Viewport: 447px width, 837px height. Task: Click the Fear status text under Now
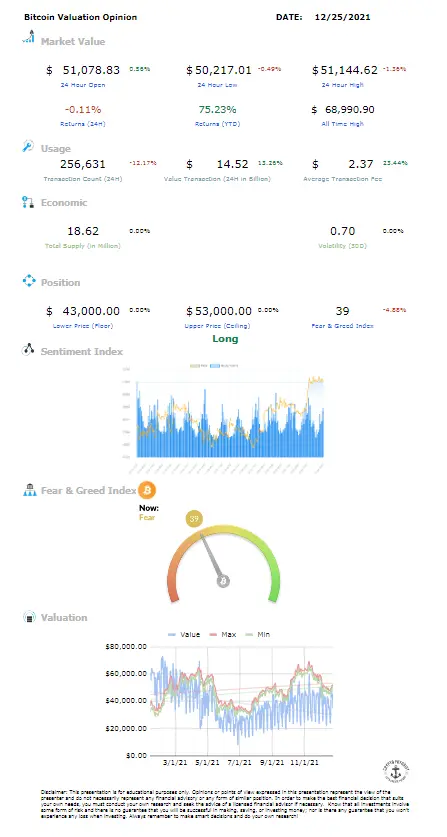click(147, 517)
